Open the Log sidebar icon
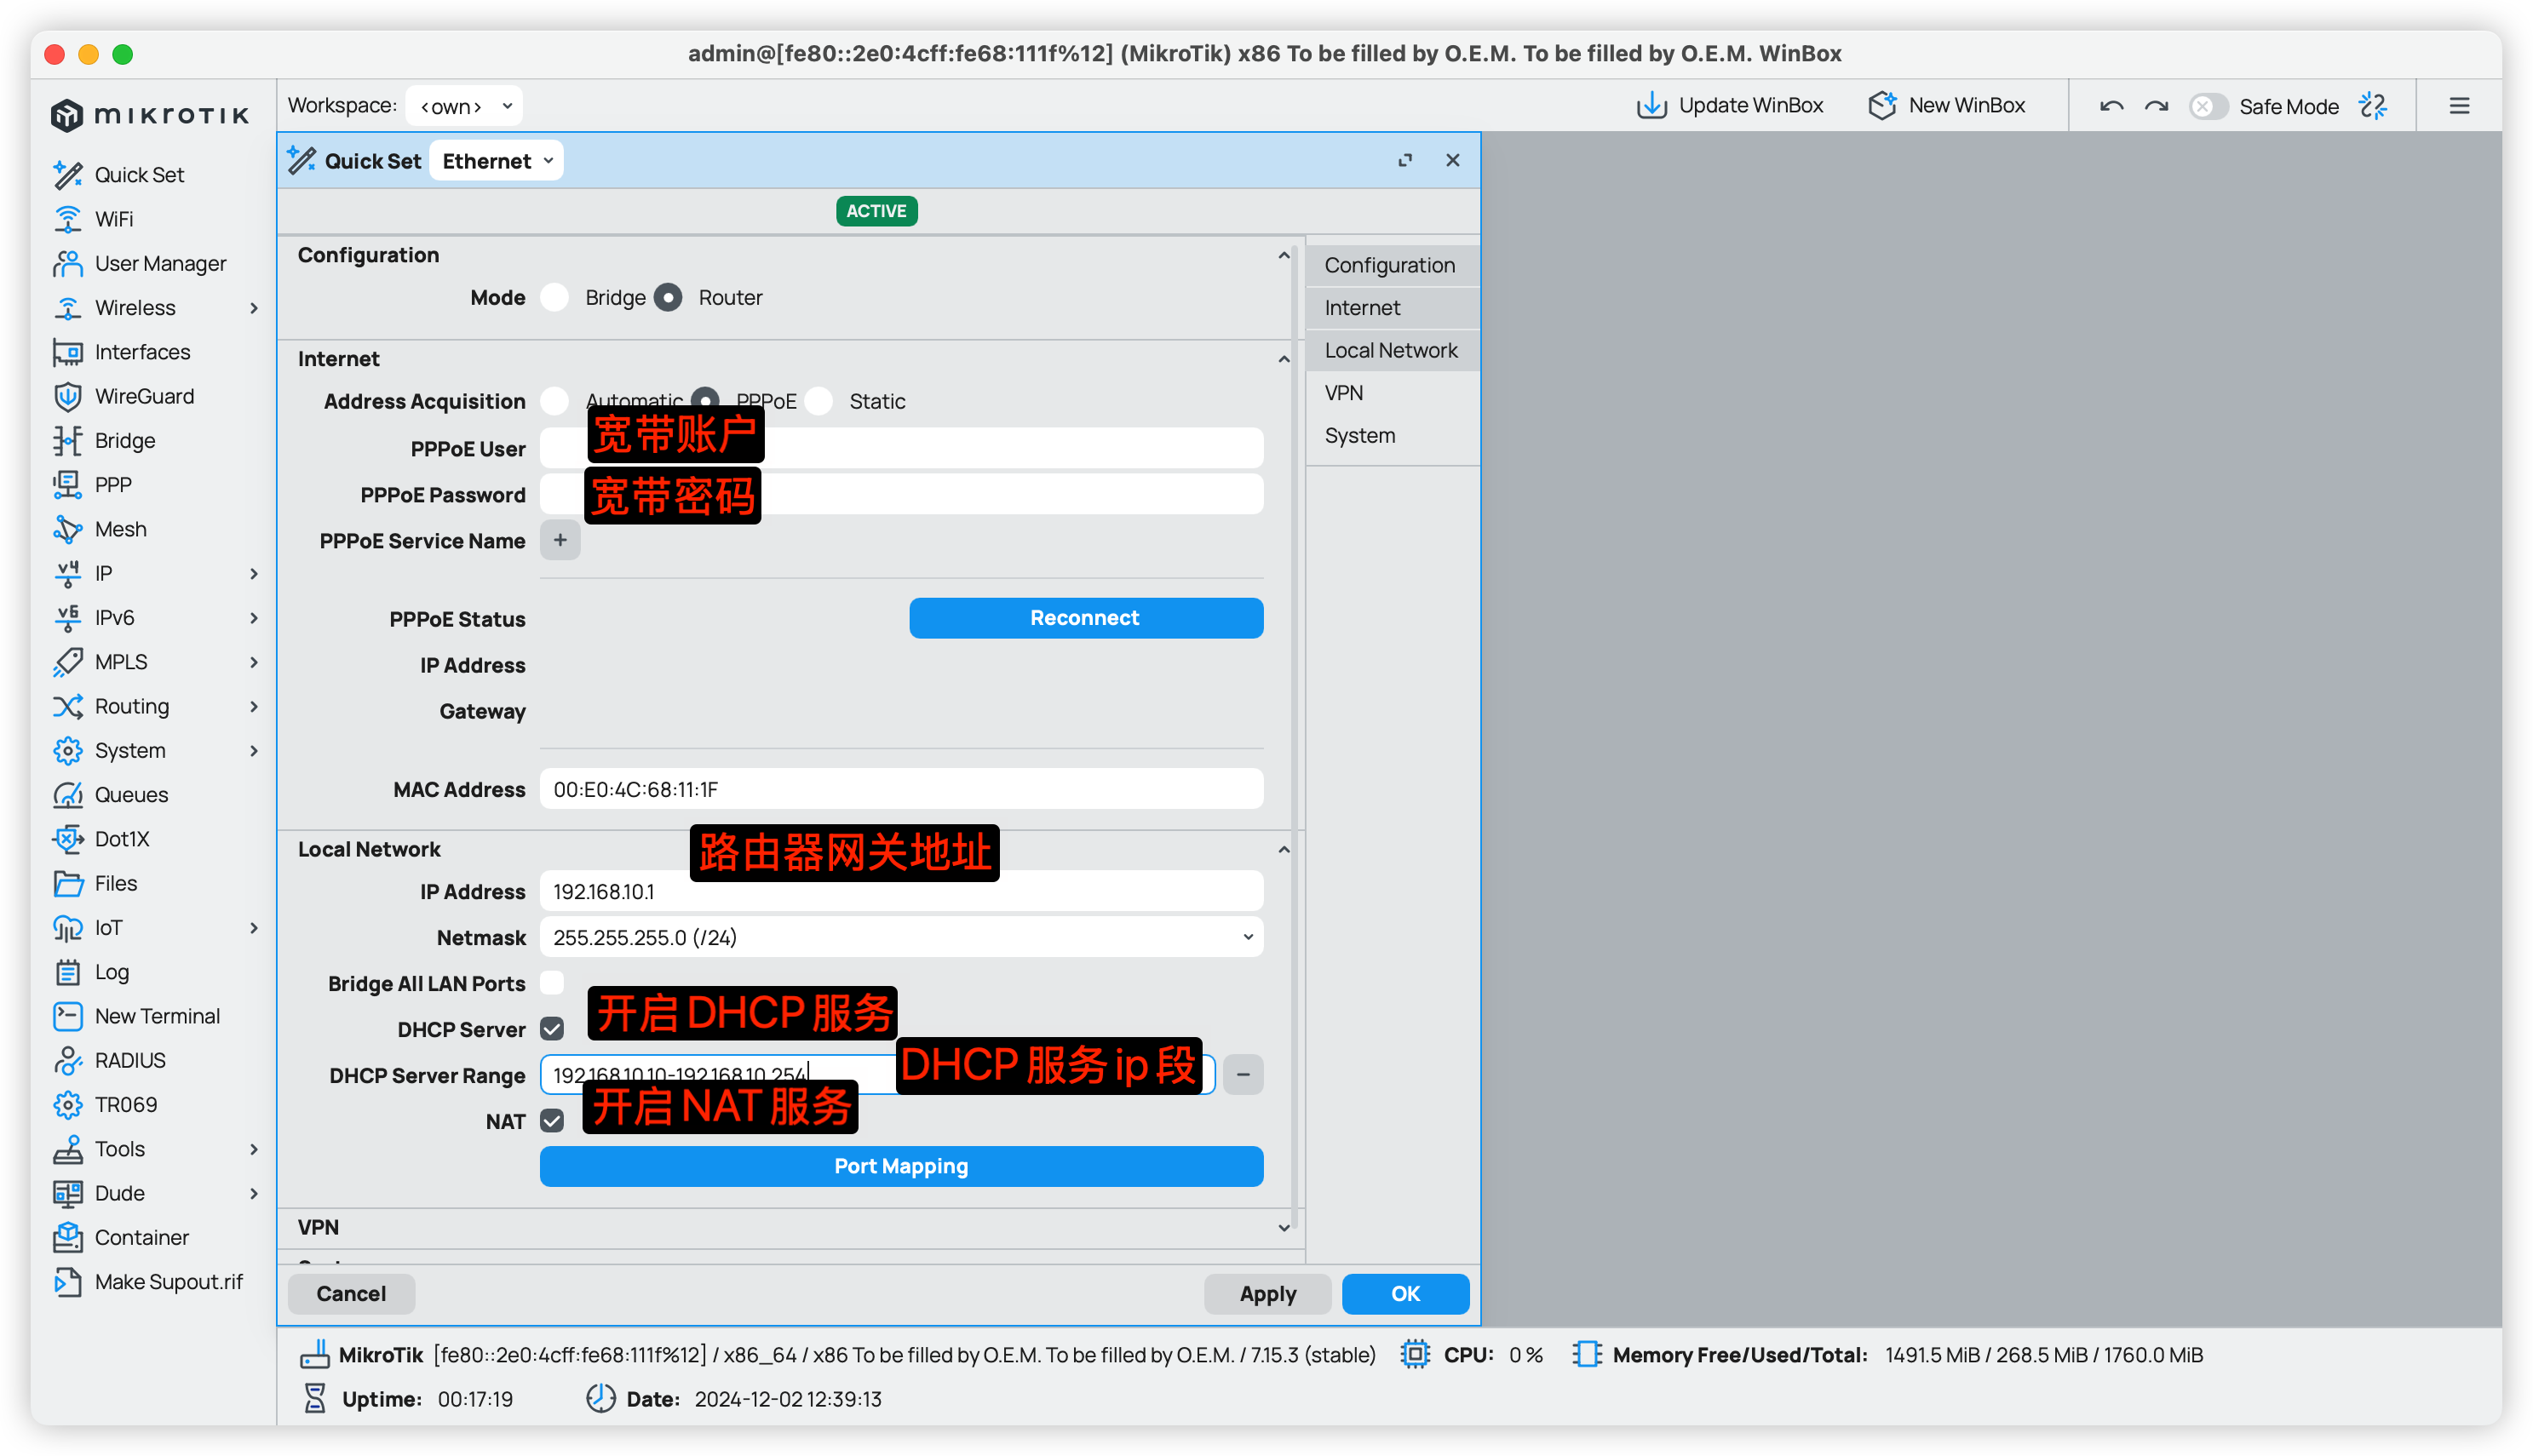Viewport: 2533px width, 1456px height. (67, 971)
